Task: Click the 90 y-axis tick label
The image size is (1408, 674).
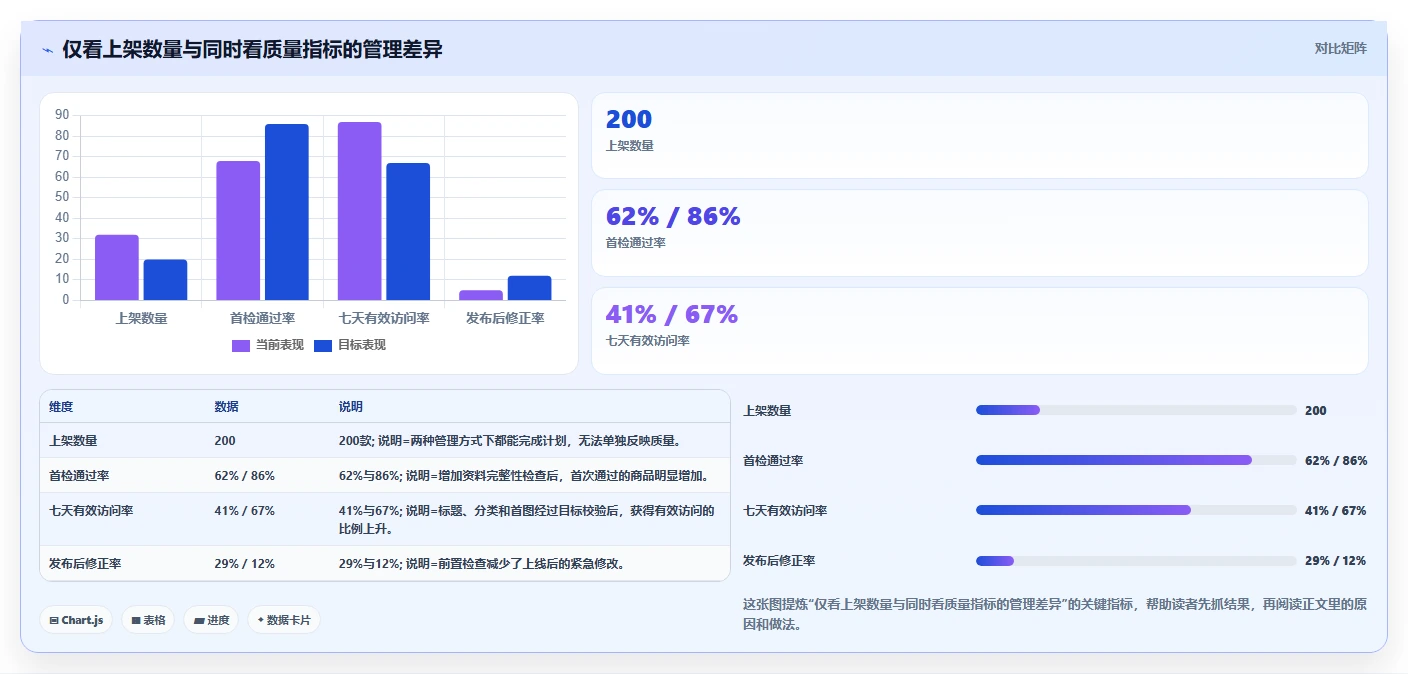Action: pyautogui.click(x=62, y=115)
